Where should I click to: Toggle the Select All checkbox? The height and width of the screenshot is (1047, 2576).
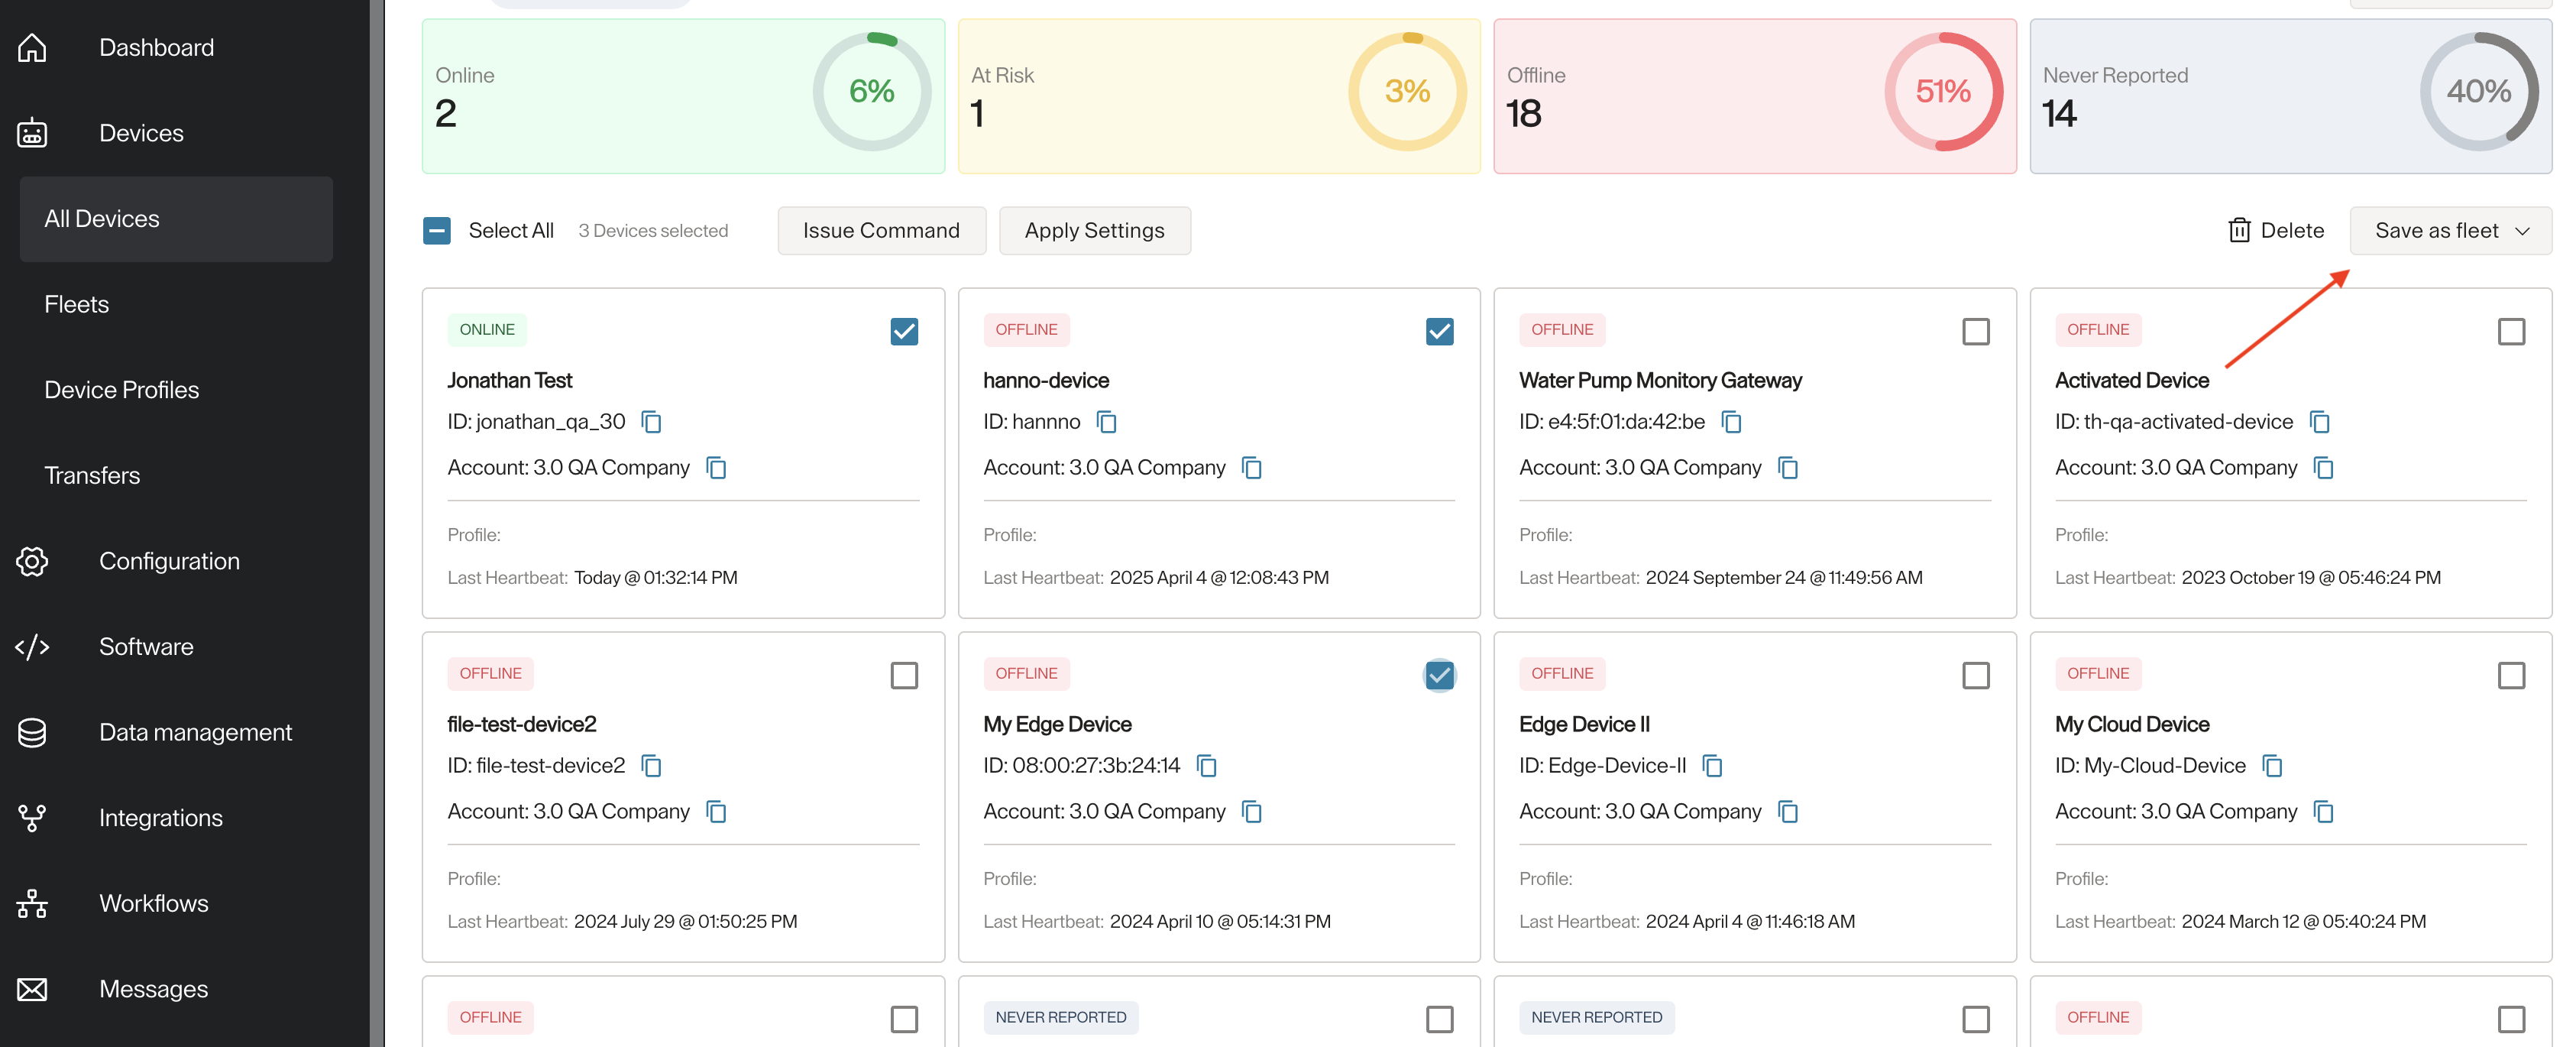point(437,231)
